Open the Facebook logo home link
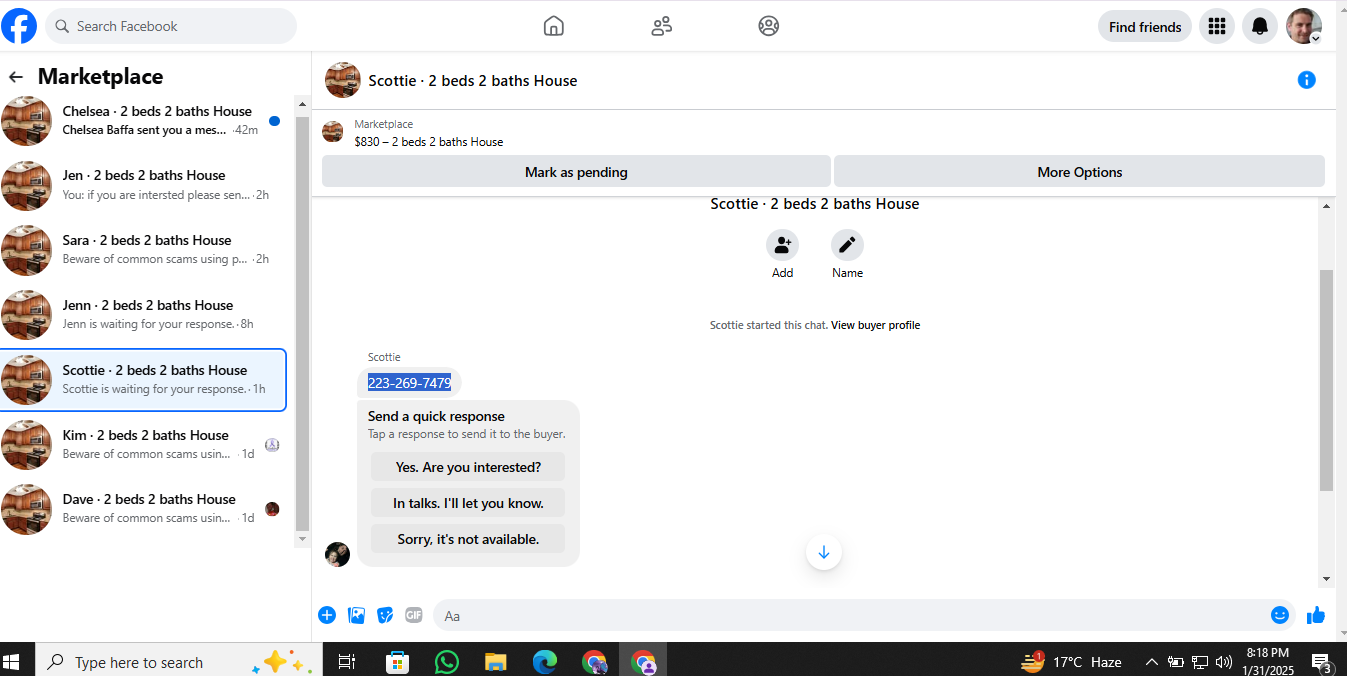Viewport: 1347px width, 676px height. click(x=19, y=26)
